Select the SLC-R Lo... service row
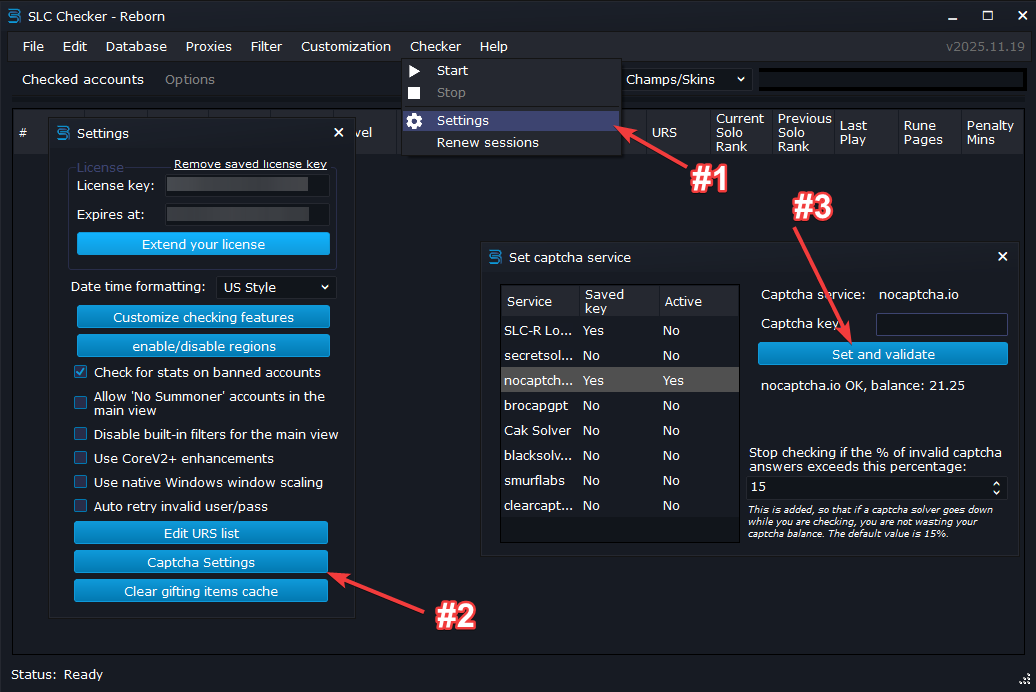 pos(620,330)
